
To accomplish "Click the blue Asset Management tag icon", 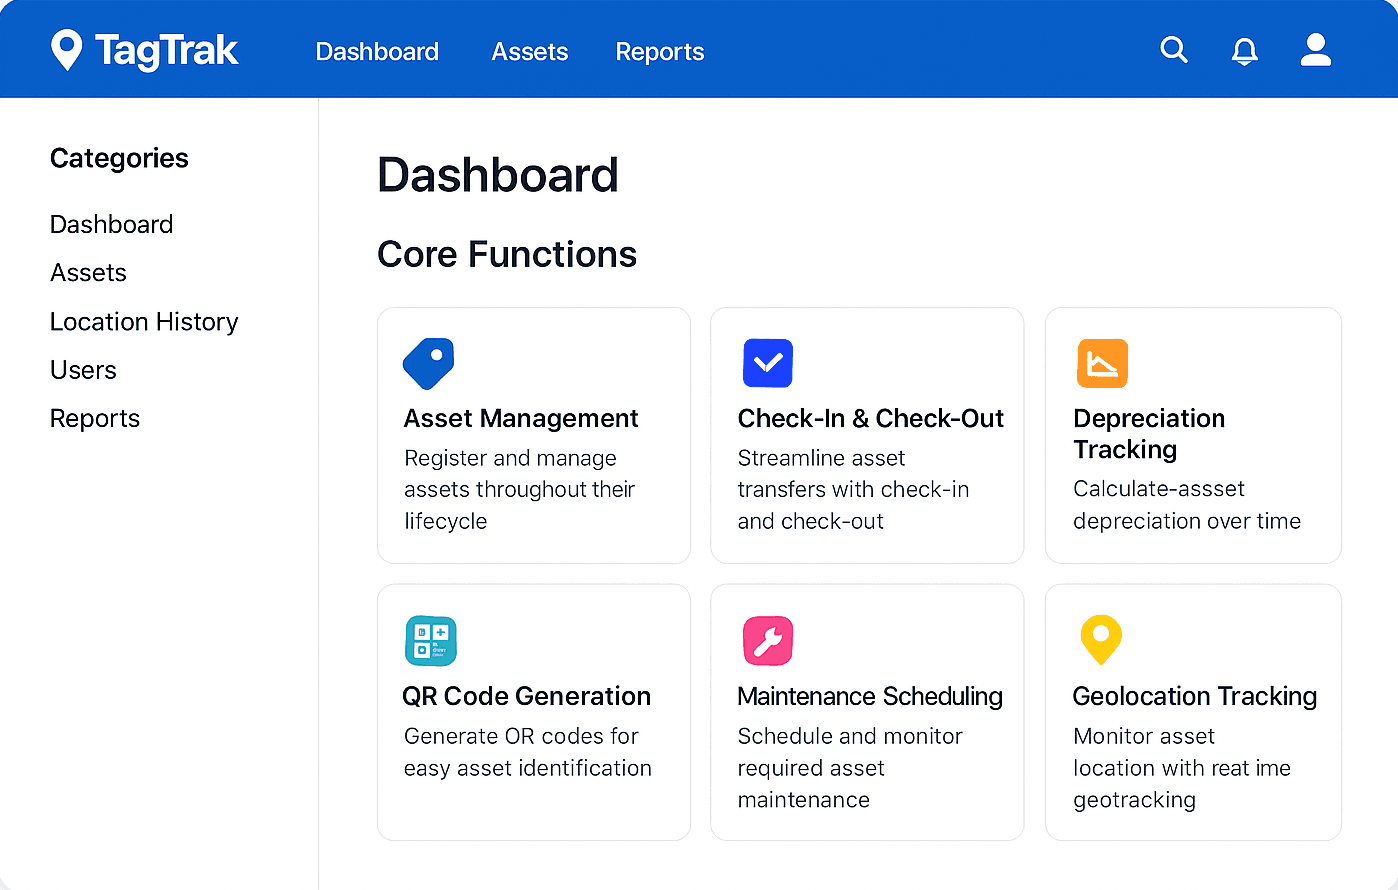I will (x=429, y=363).
